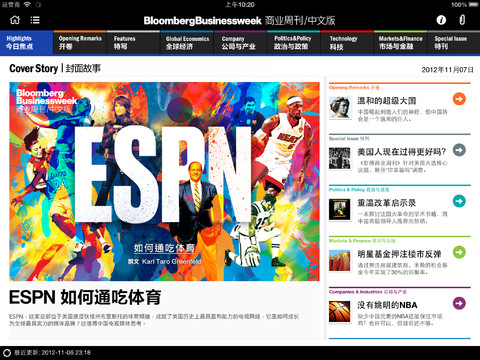Viewport: 480px width, 360px height.
Task: Tap the Opening Remarks section label in sidebar
Action: pos(354,88)
